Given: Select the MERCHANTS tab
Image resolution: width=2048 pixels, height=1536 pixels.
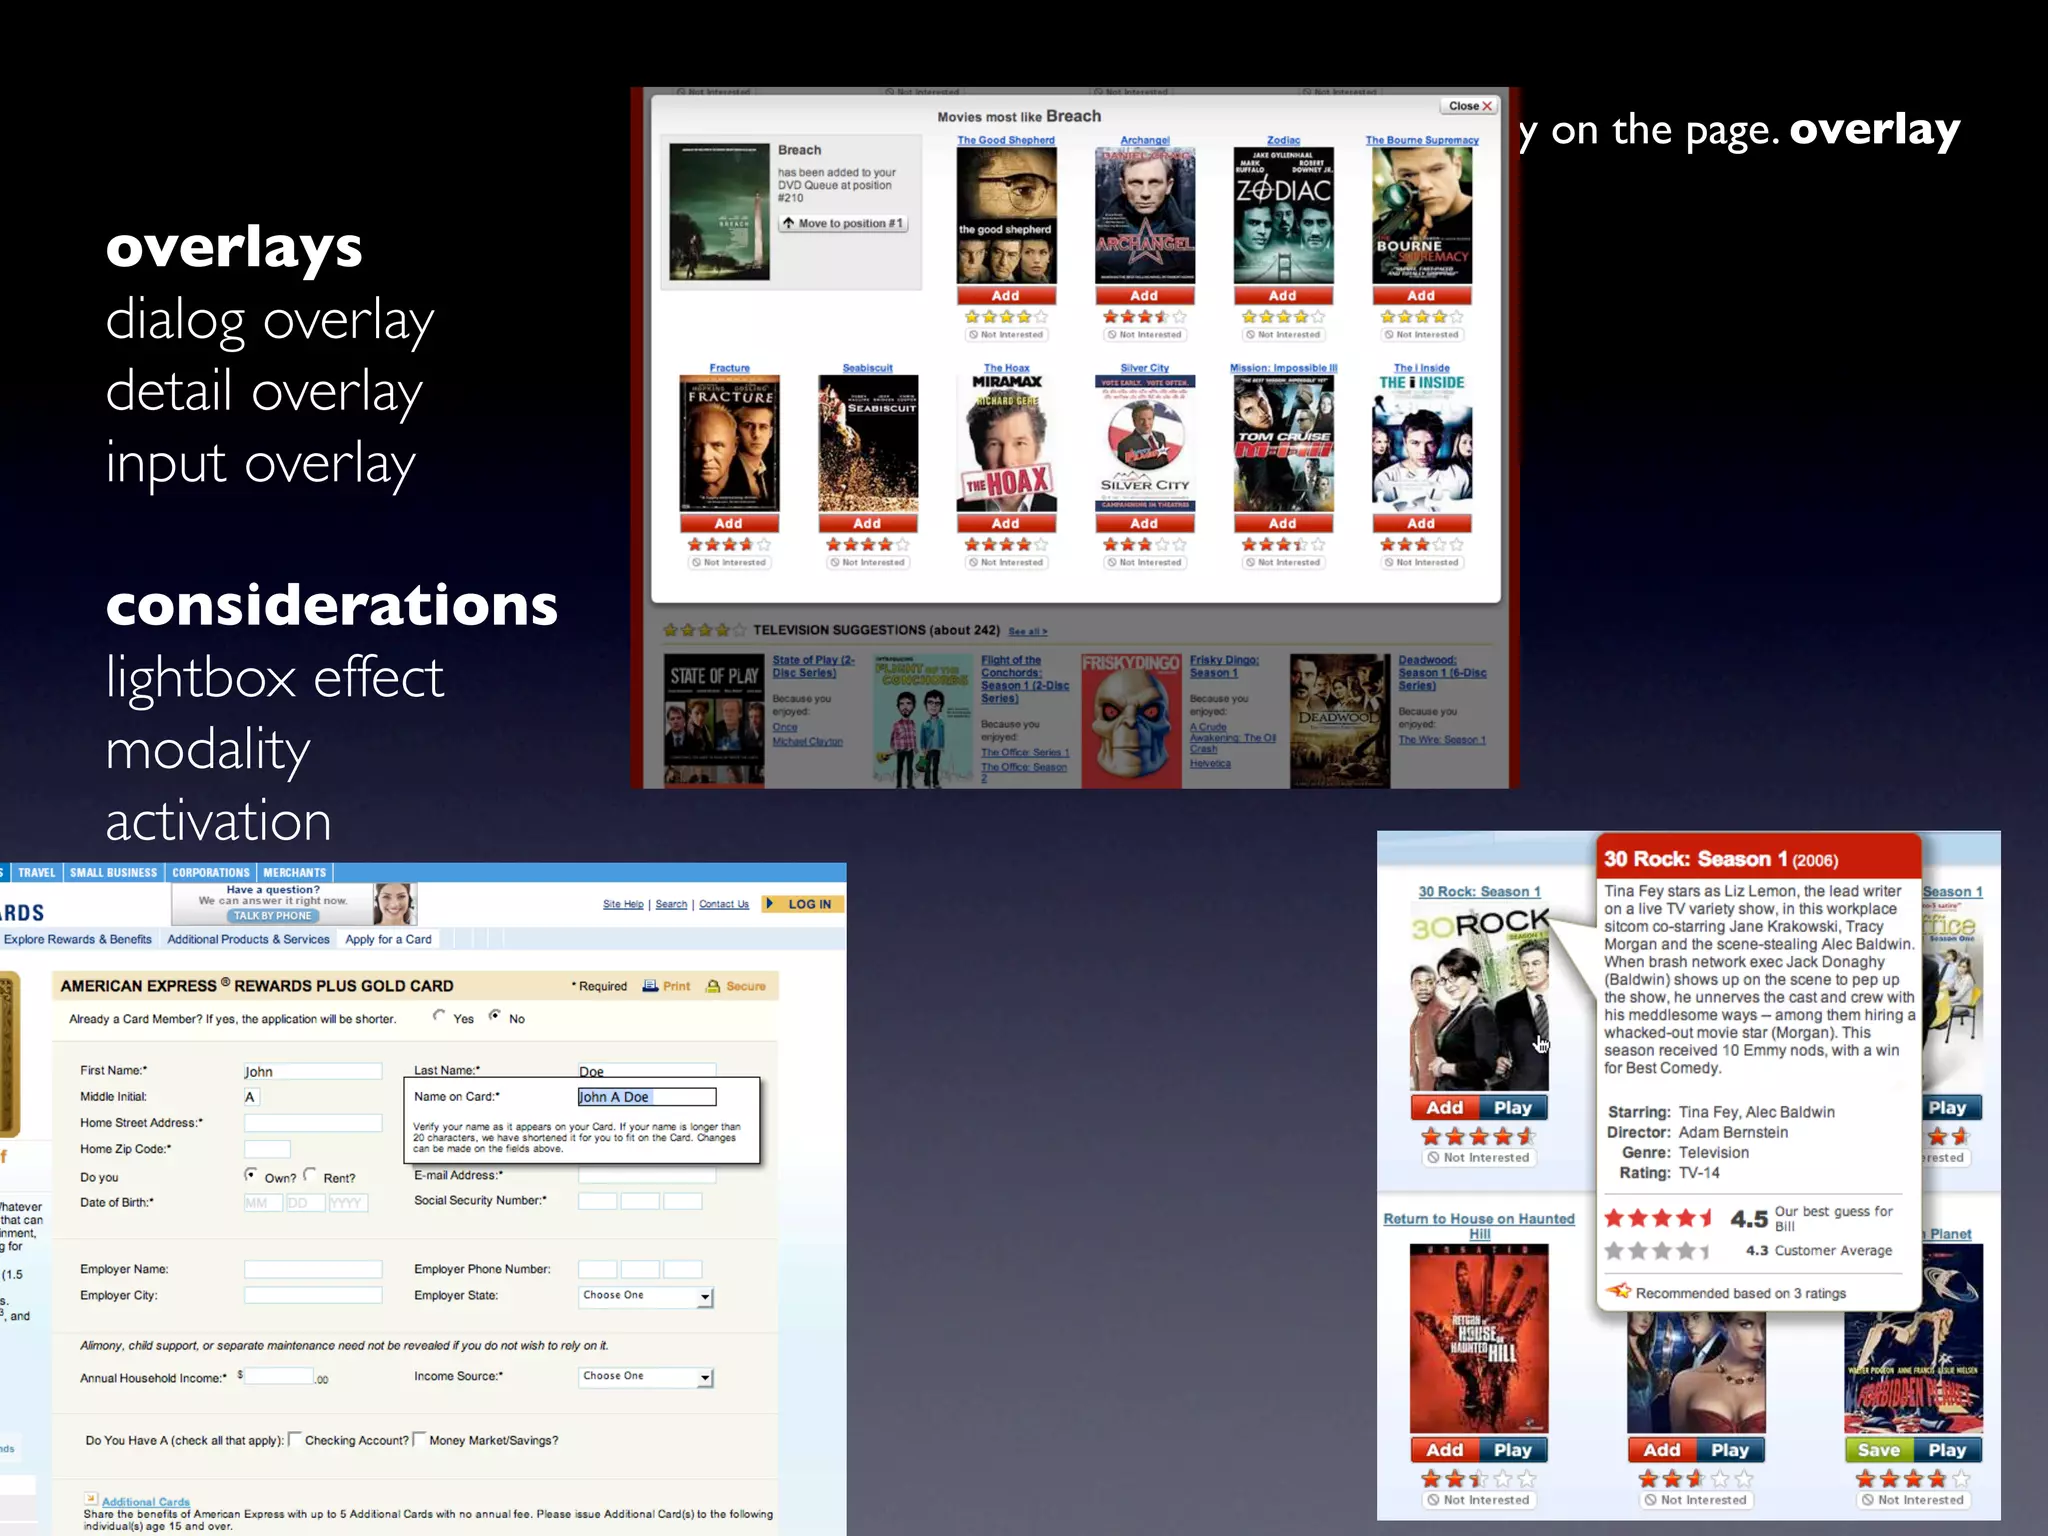Looking at the screenshot, I should click(294, 873).
